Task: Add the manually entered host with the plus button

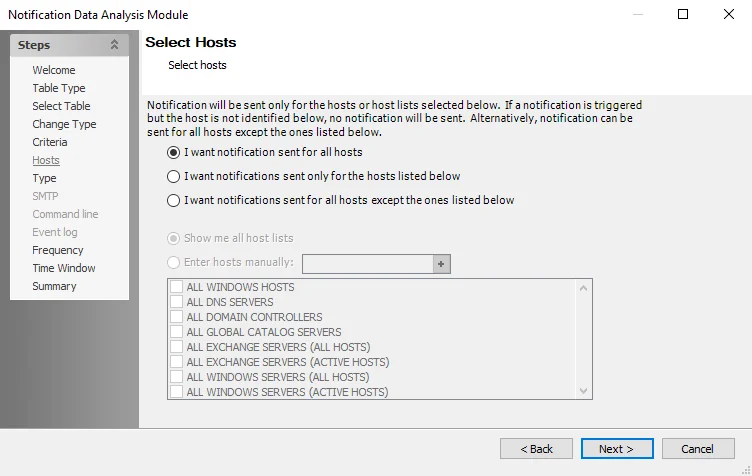Action: point(441,264)
